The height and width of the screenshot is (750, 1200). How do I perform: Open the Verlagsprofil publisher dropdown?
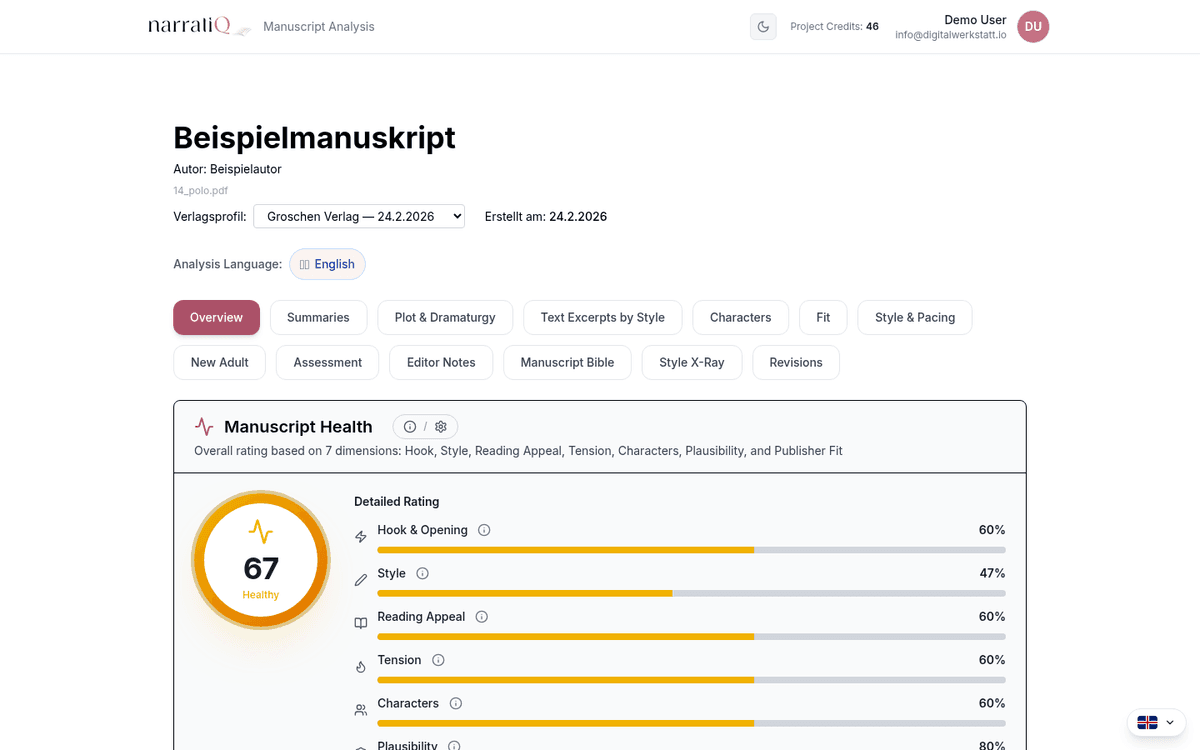358,215
